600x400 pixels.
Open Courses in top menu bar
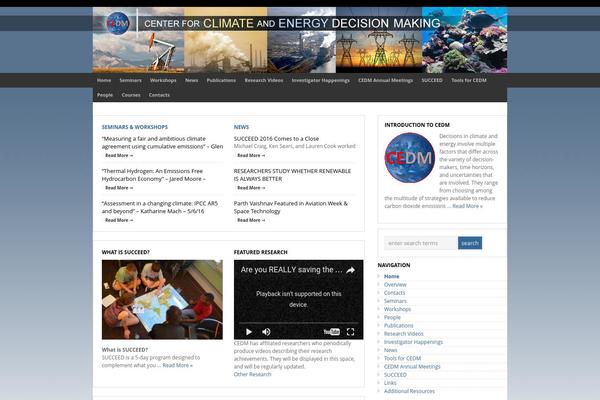tap(131, 95)
